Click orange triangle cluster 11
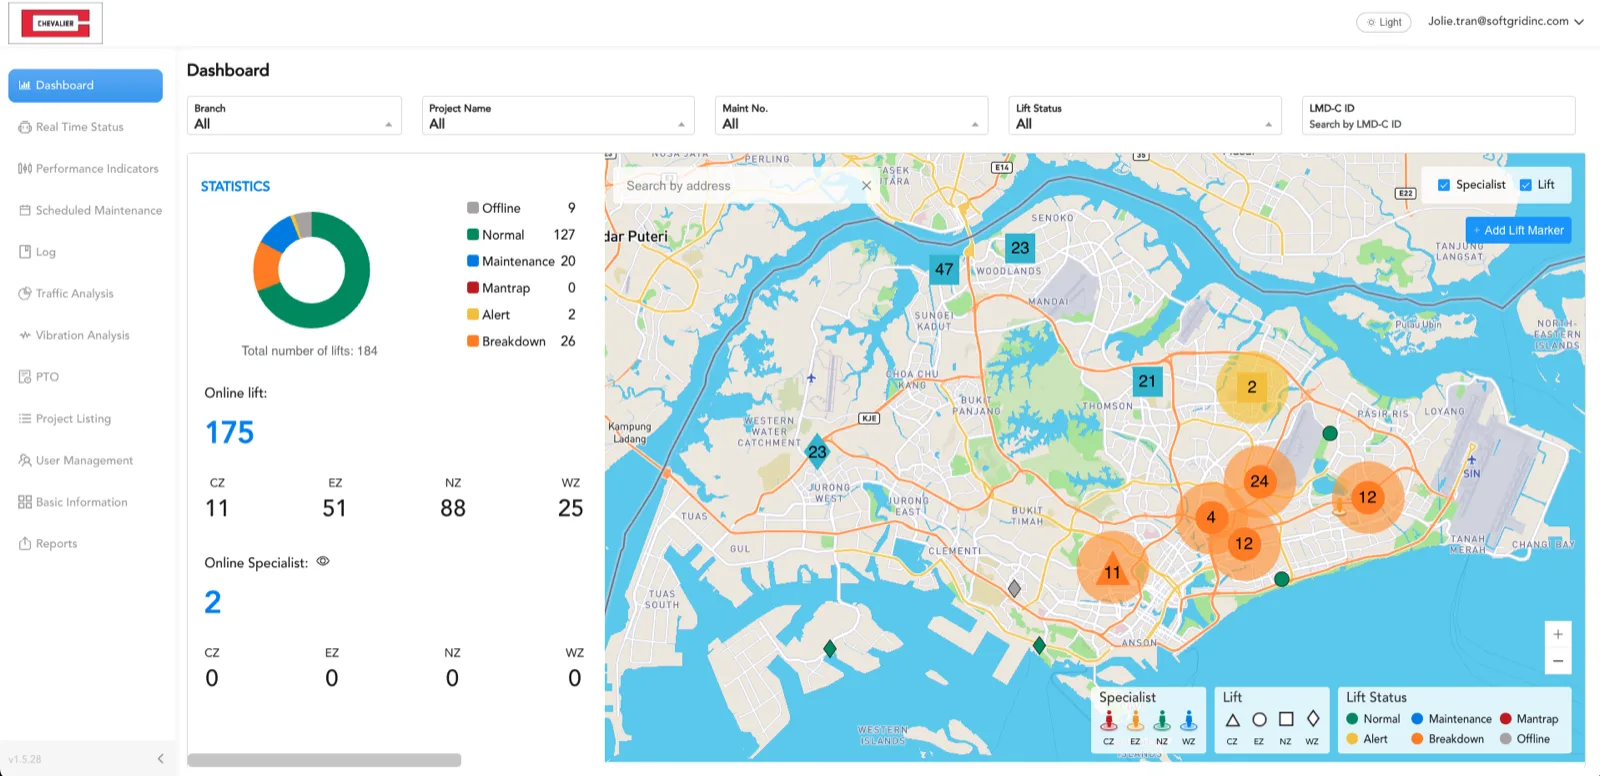The height and width of the screenshot is (776, 1600). 1112,567
